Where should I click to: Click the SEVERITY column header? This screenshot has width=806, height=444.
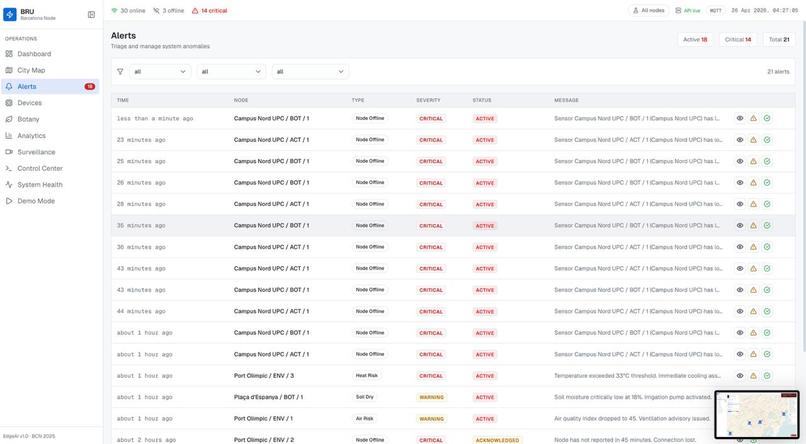coord(428,100)
